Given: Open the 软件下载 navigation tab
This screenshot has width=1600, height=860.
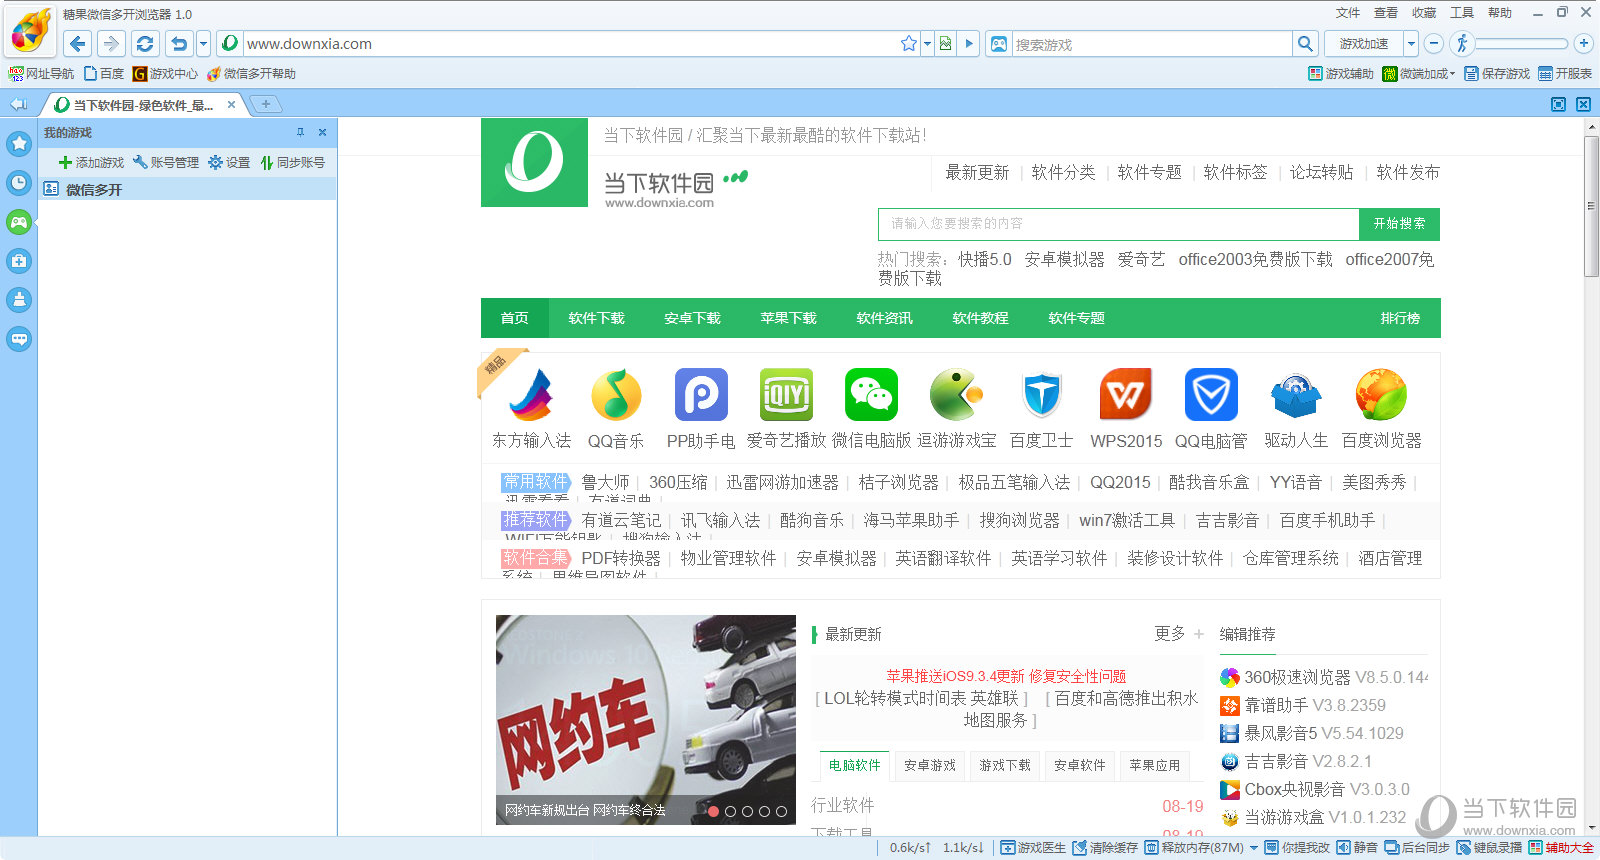Looking at the screenshot, I should click(x=596, y=318).
